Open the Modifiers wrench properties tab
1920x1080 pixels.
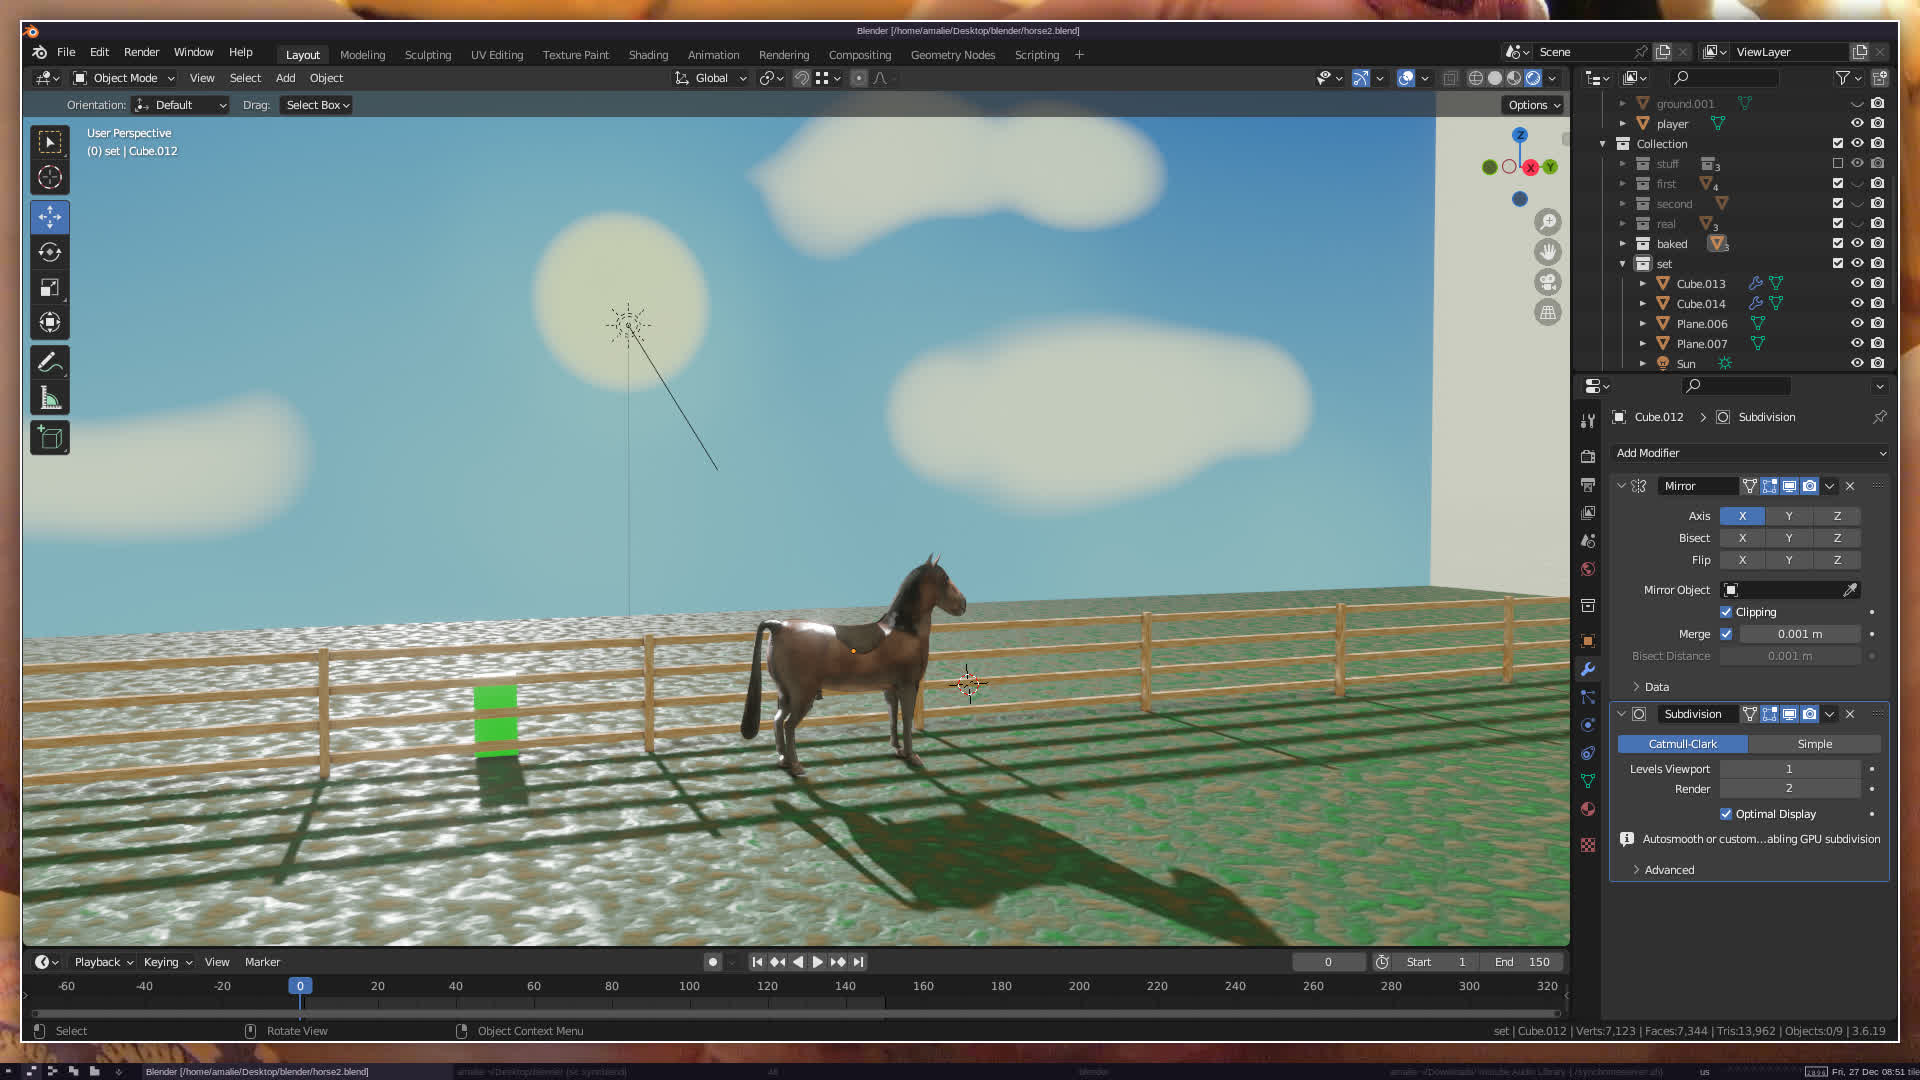click(x=1588, y=669)
